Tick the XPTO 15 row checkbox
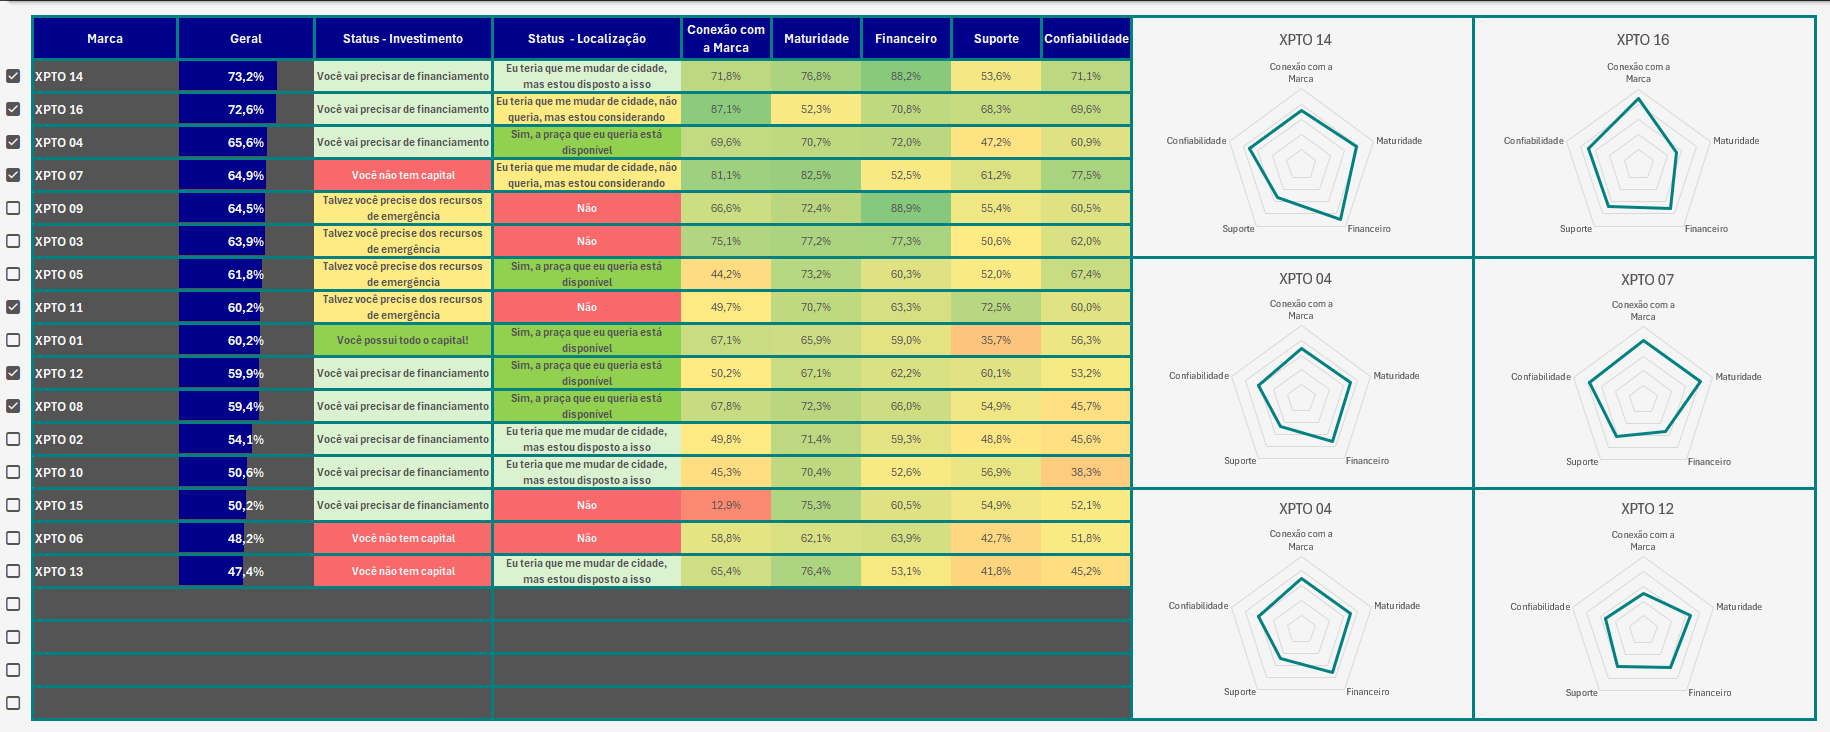1830x732 pixels. coord(13,505)
